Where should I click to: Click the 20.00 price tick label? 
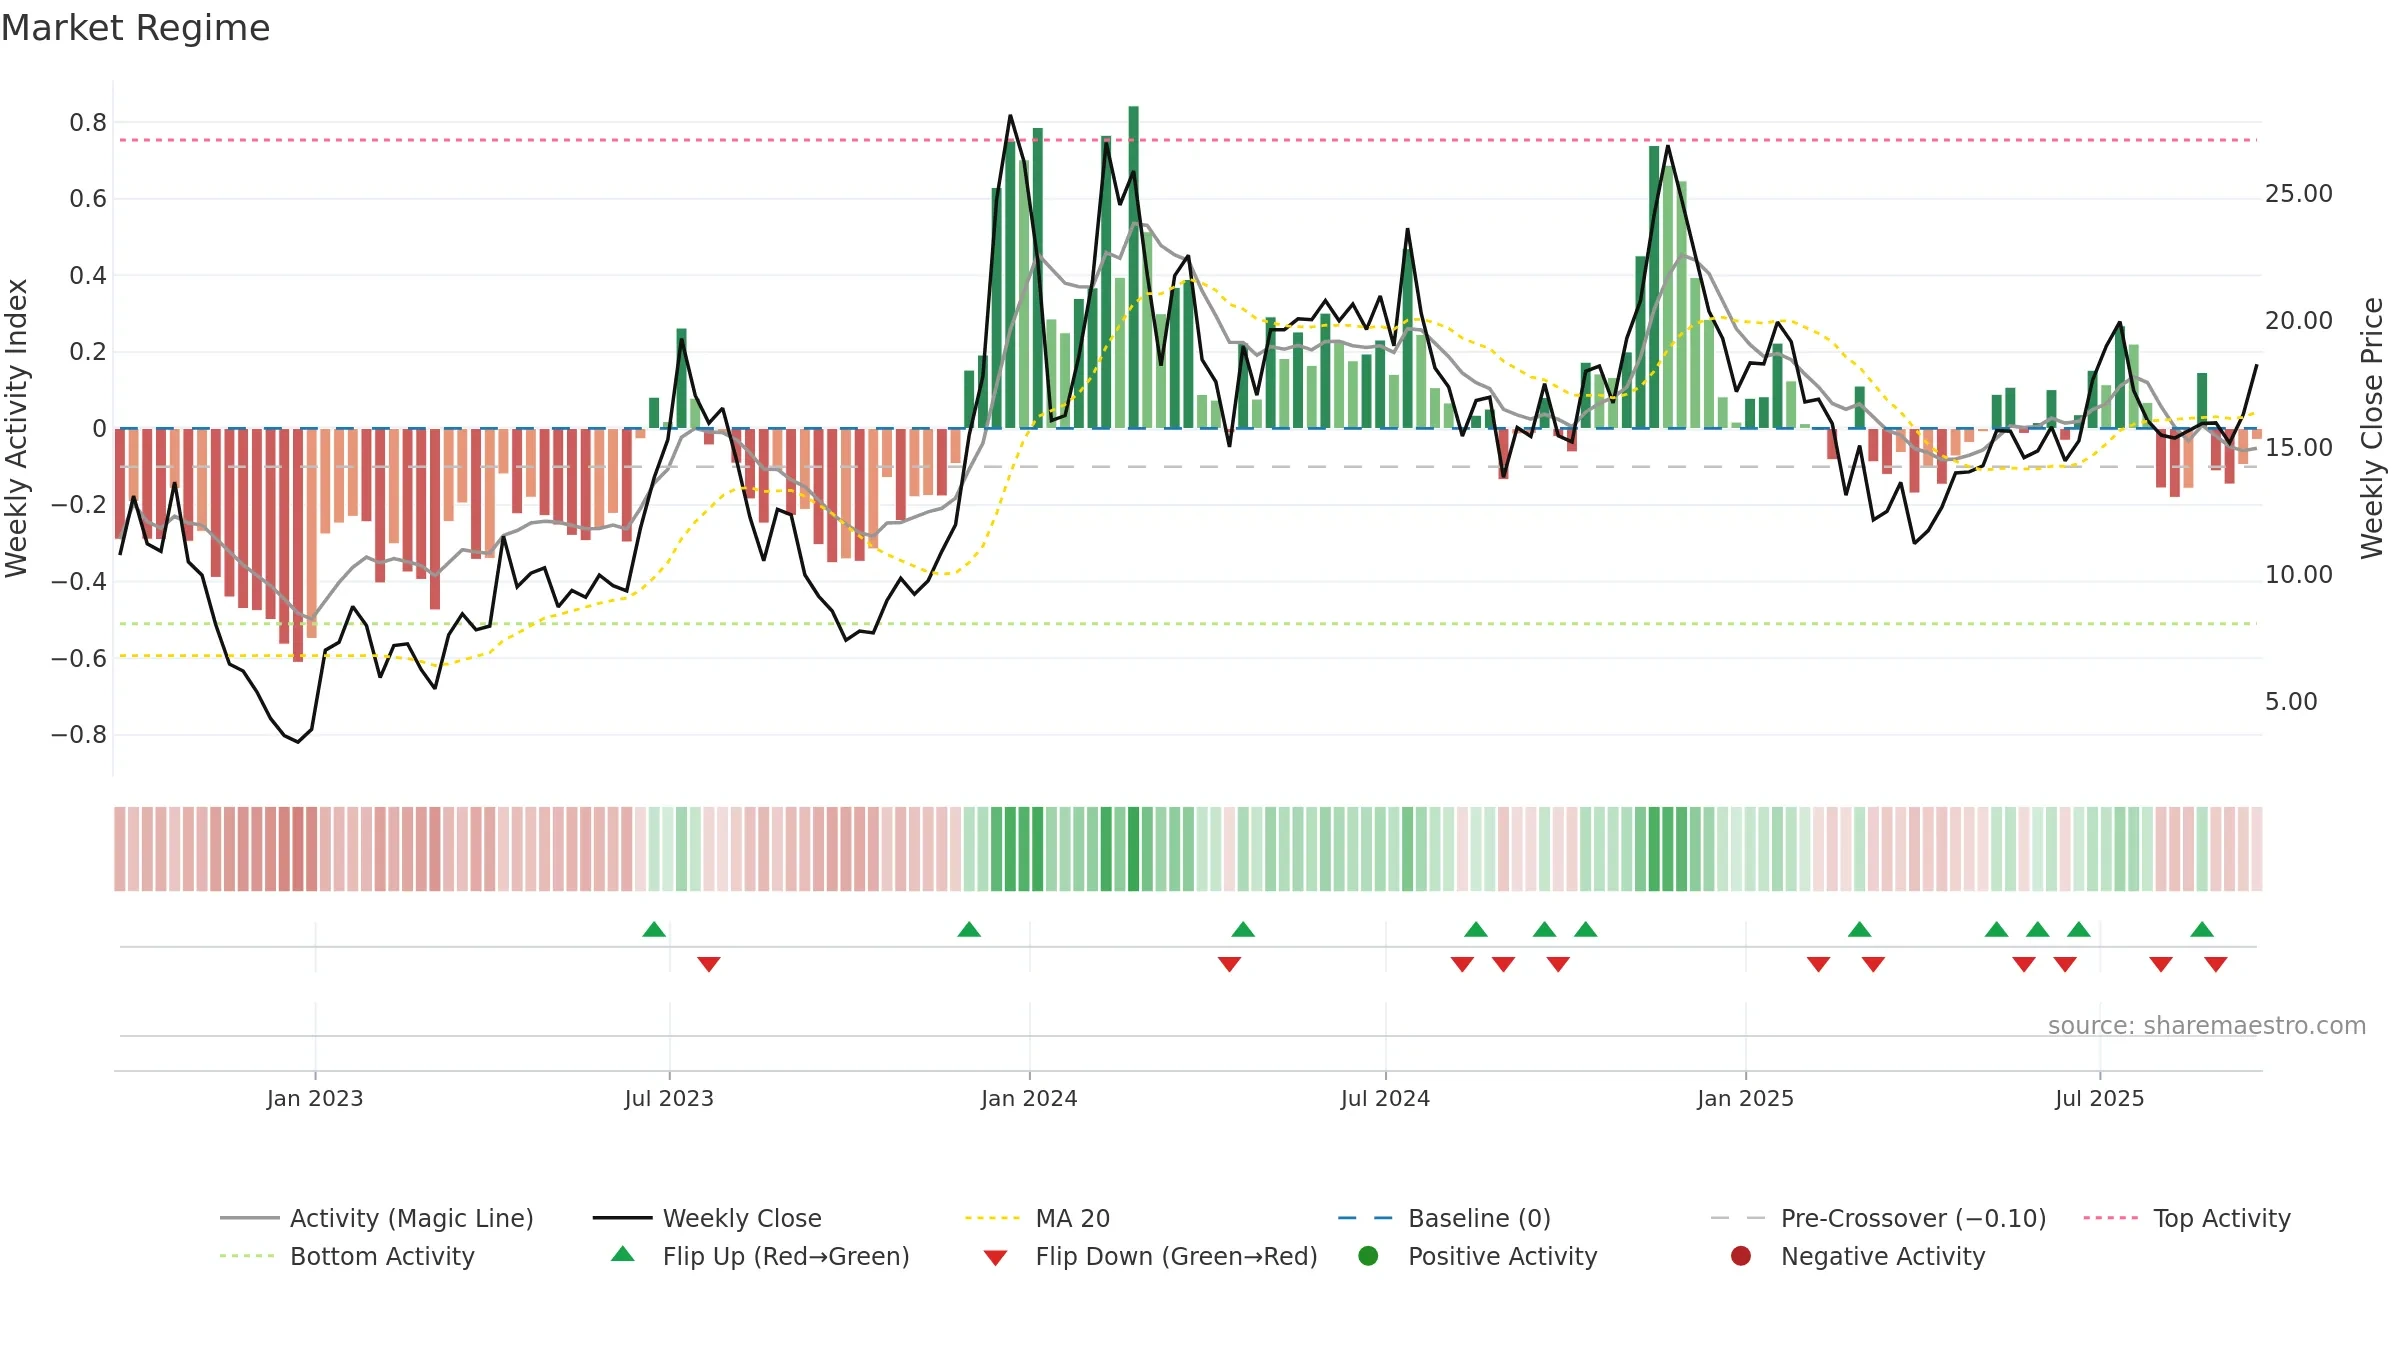[x=2298, y=321]
